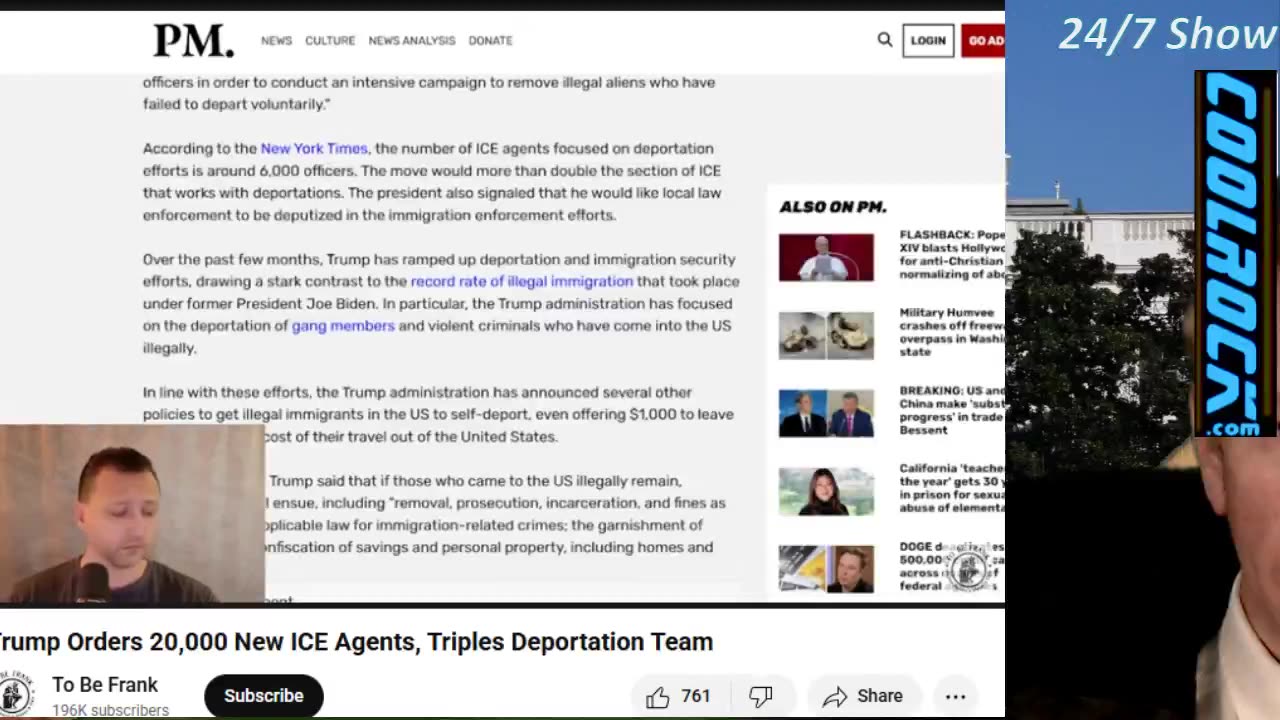
Task: Click the To Be Frank channel name
Action: pos(105,685)
